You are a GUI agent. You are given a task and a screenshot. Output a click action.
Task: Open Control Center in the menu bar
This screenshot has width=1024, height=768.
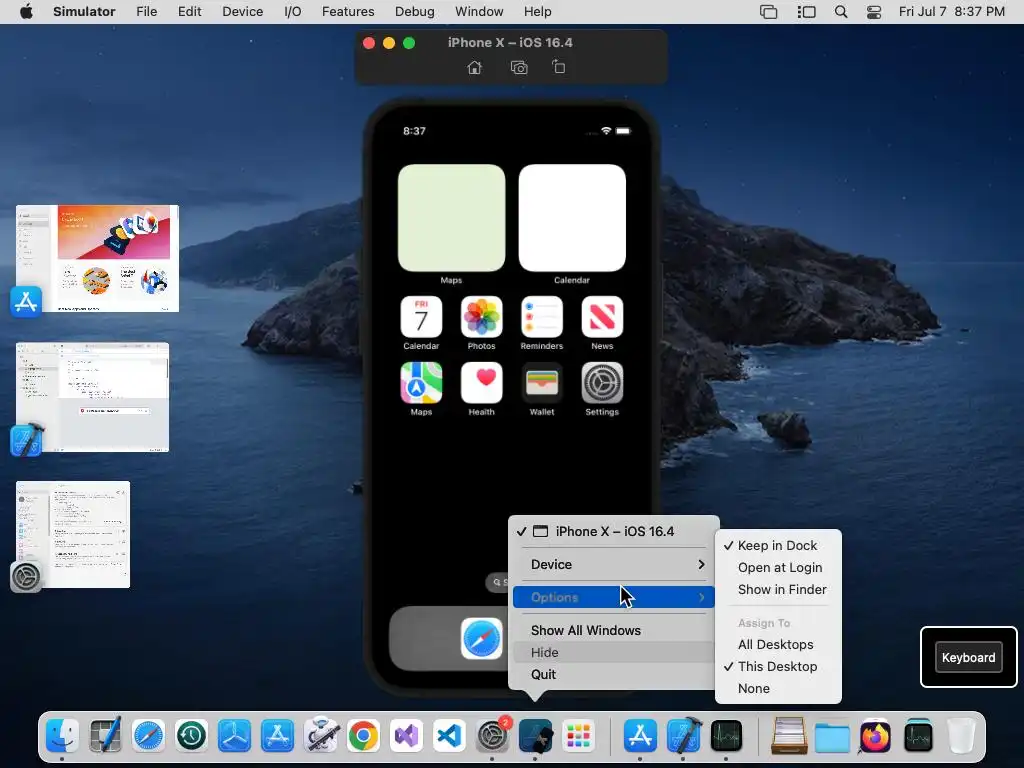point(874,12)
